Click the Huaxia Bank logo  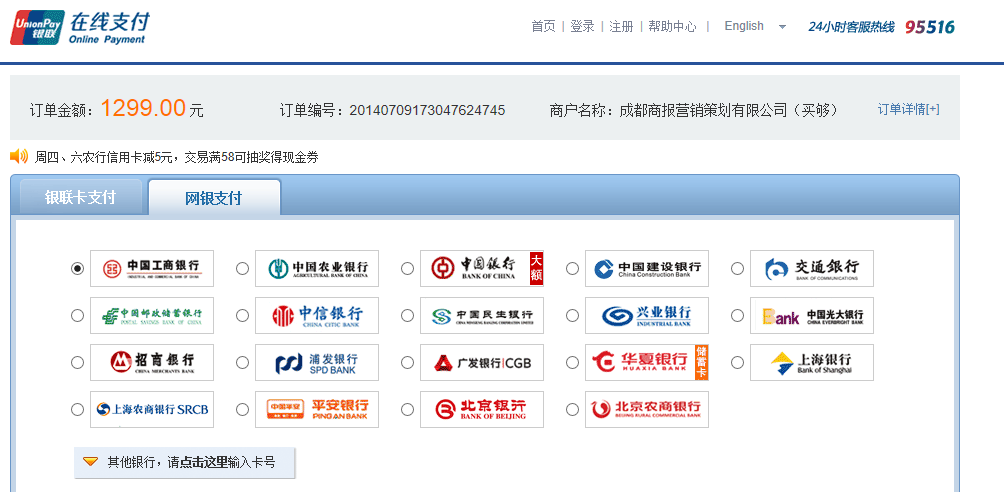point(647,363)
